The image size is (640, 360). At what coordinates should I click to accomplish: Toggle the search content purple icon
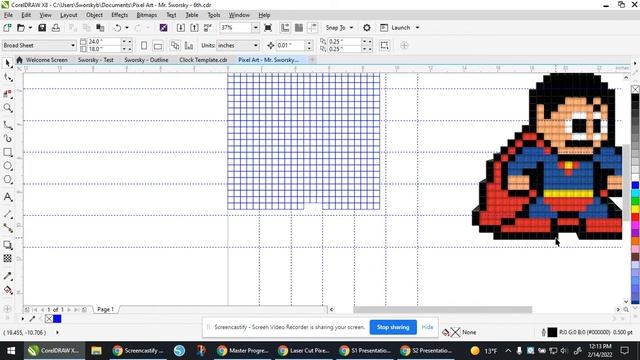click(x=163, y=28)
